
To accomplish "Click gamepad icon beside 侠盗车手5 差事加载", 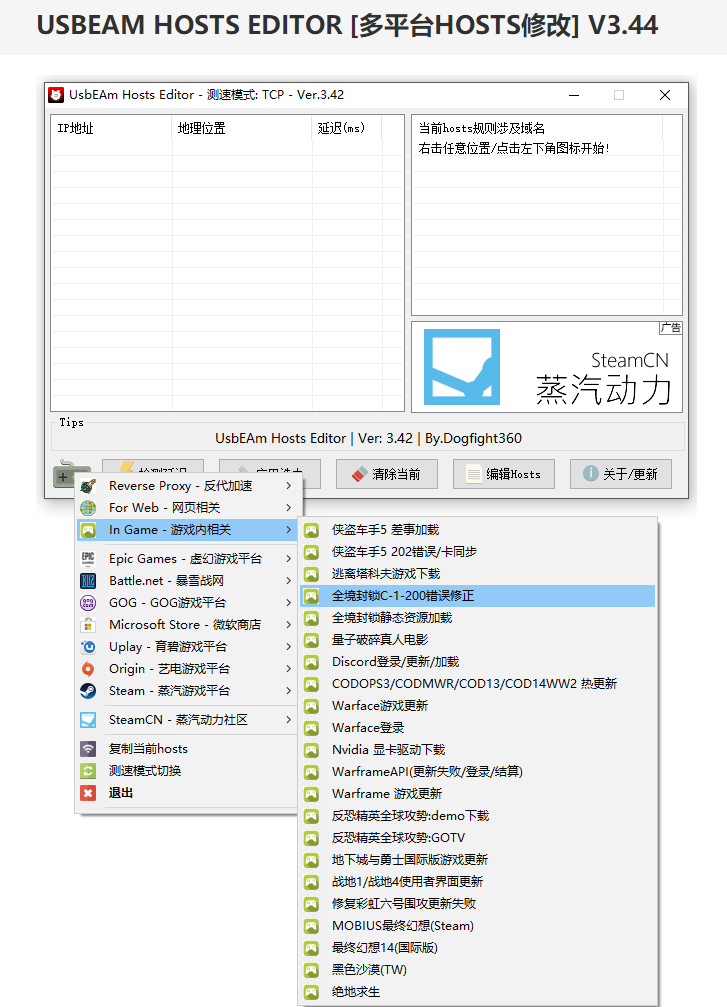I will click(311, 530).
